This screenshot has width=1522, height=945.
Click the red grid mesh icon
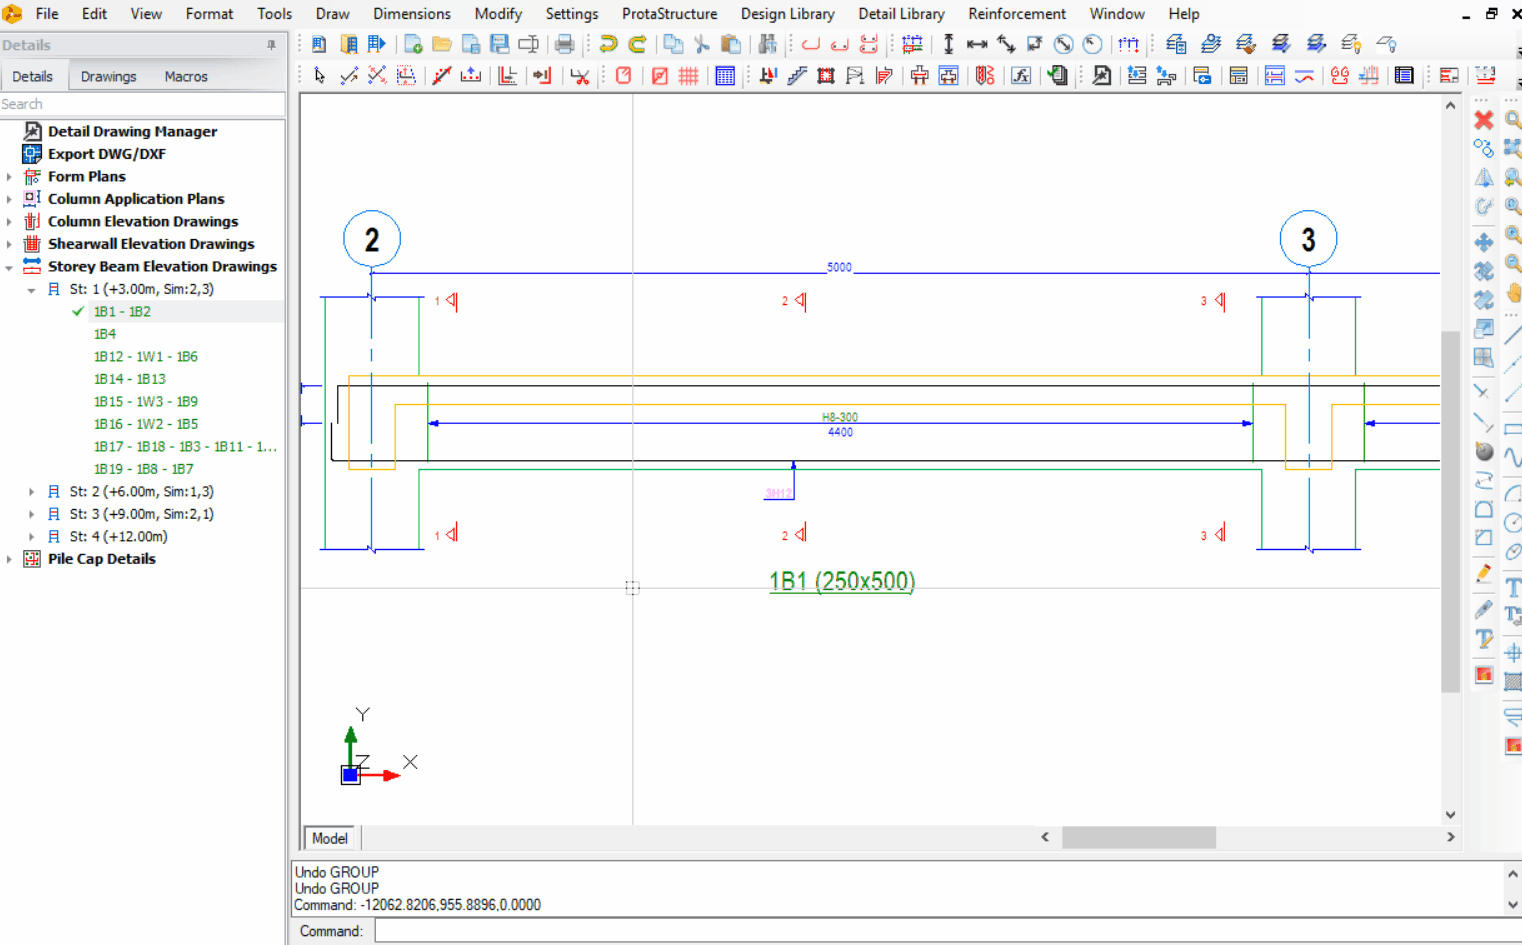(689, 76)
